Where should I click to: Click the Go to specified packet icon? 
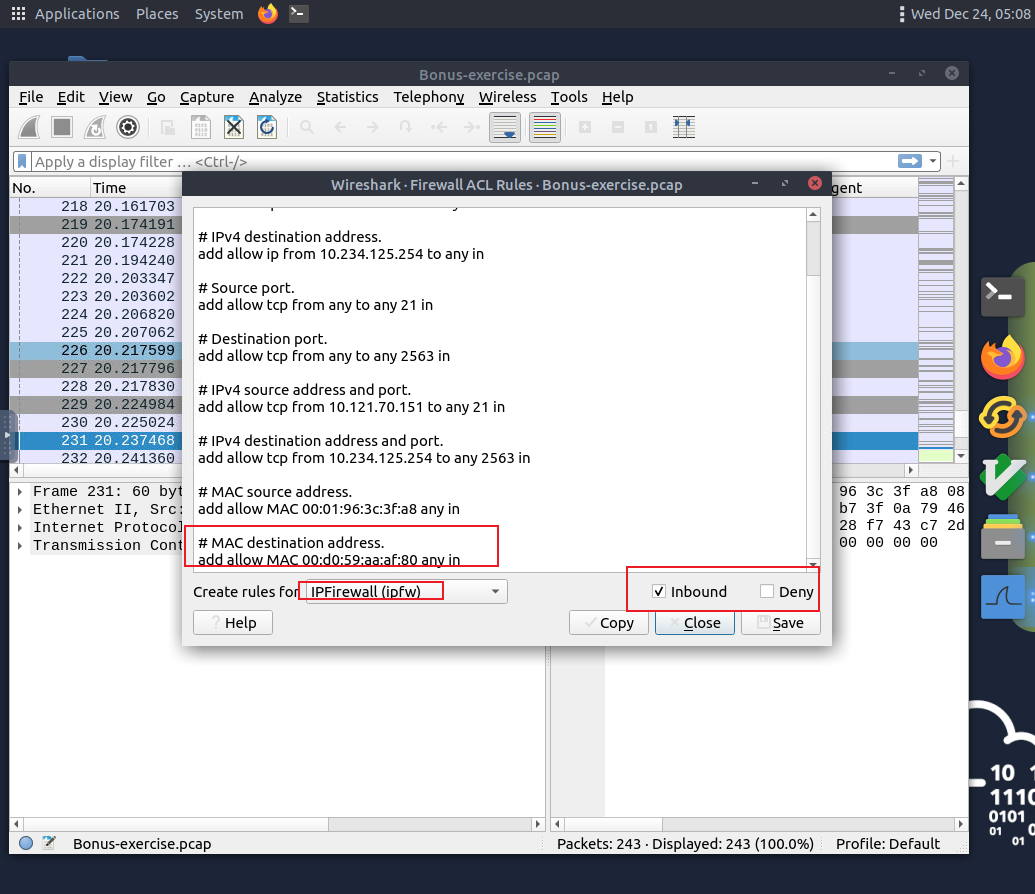click(406, 127)
